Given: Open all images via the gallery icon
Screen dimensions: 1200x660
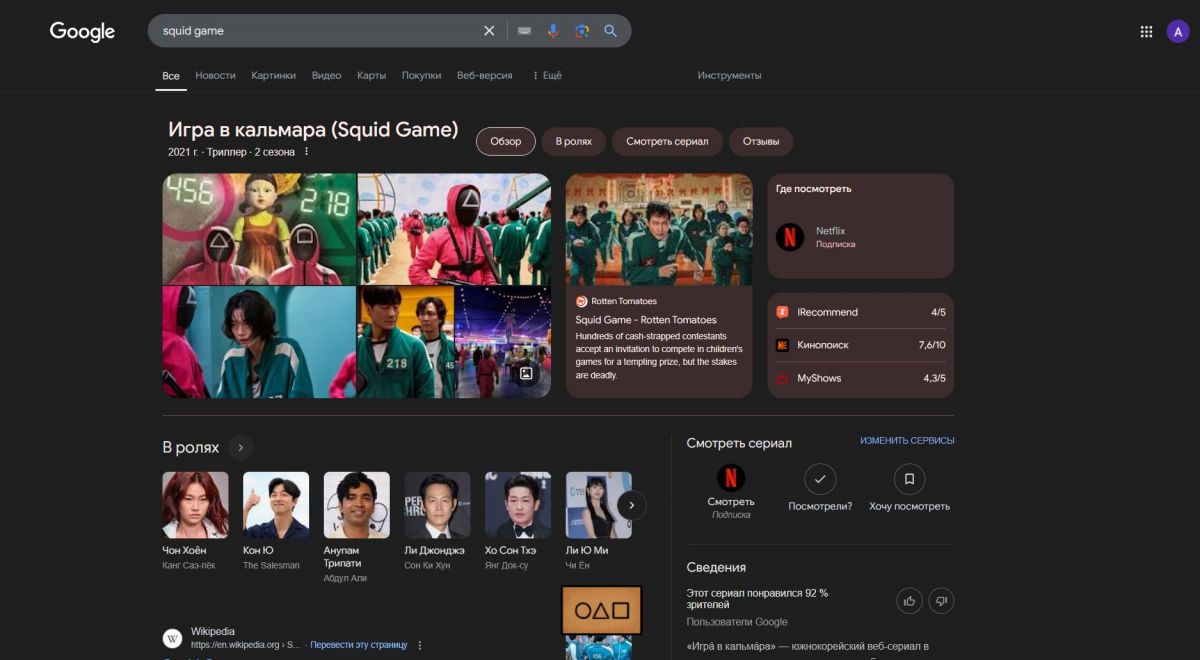Looking at the screenshot, I should tap(526, 374).
